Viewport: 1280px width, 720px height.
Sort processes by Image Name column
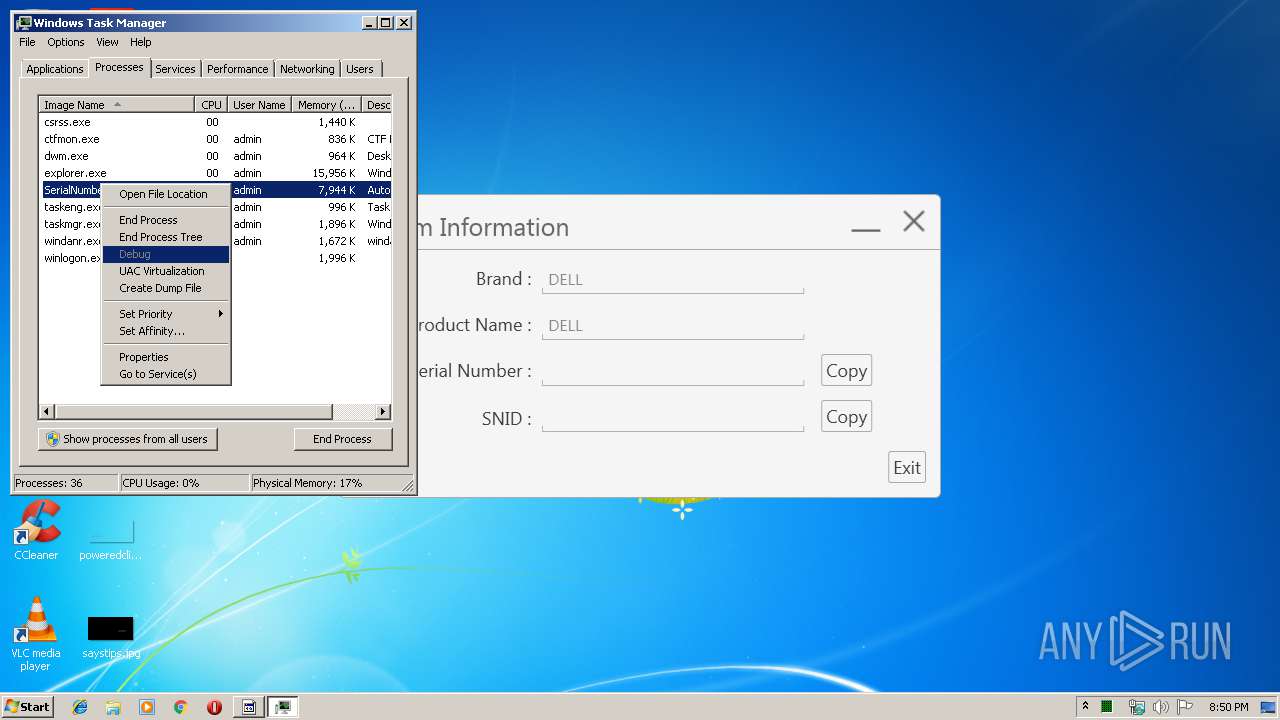tap(117, 105)
